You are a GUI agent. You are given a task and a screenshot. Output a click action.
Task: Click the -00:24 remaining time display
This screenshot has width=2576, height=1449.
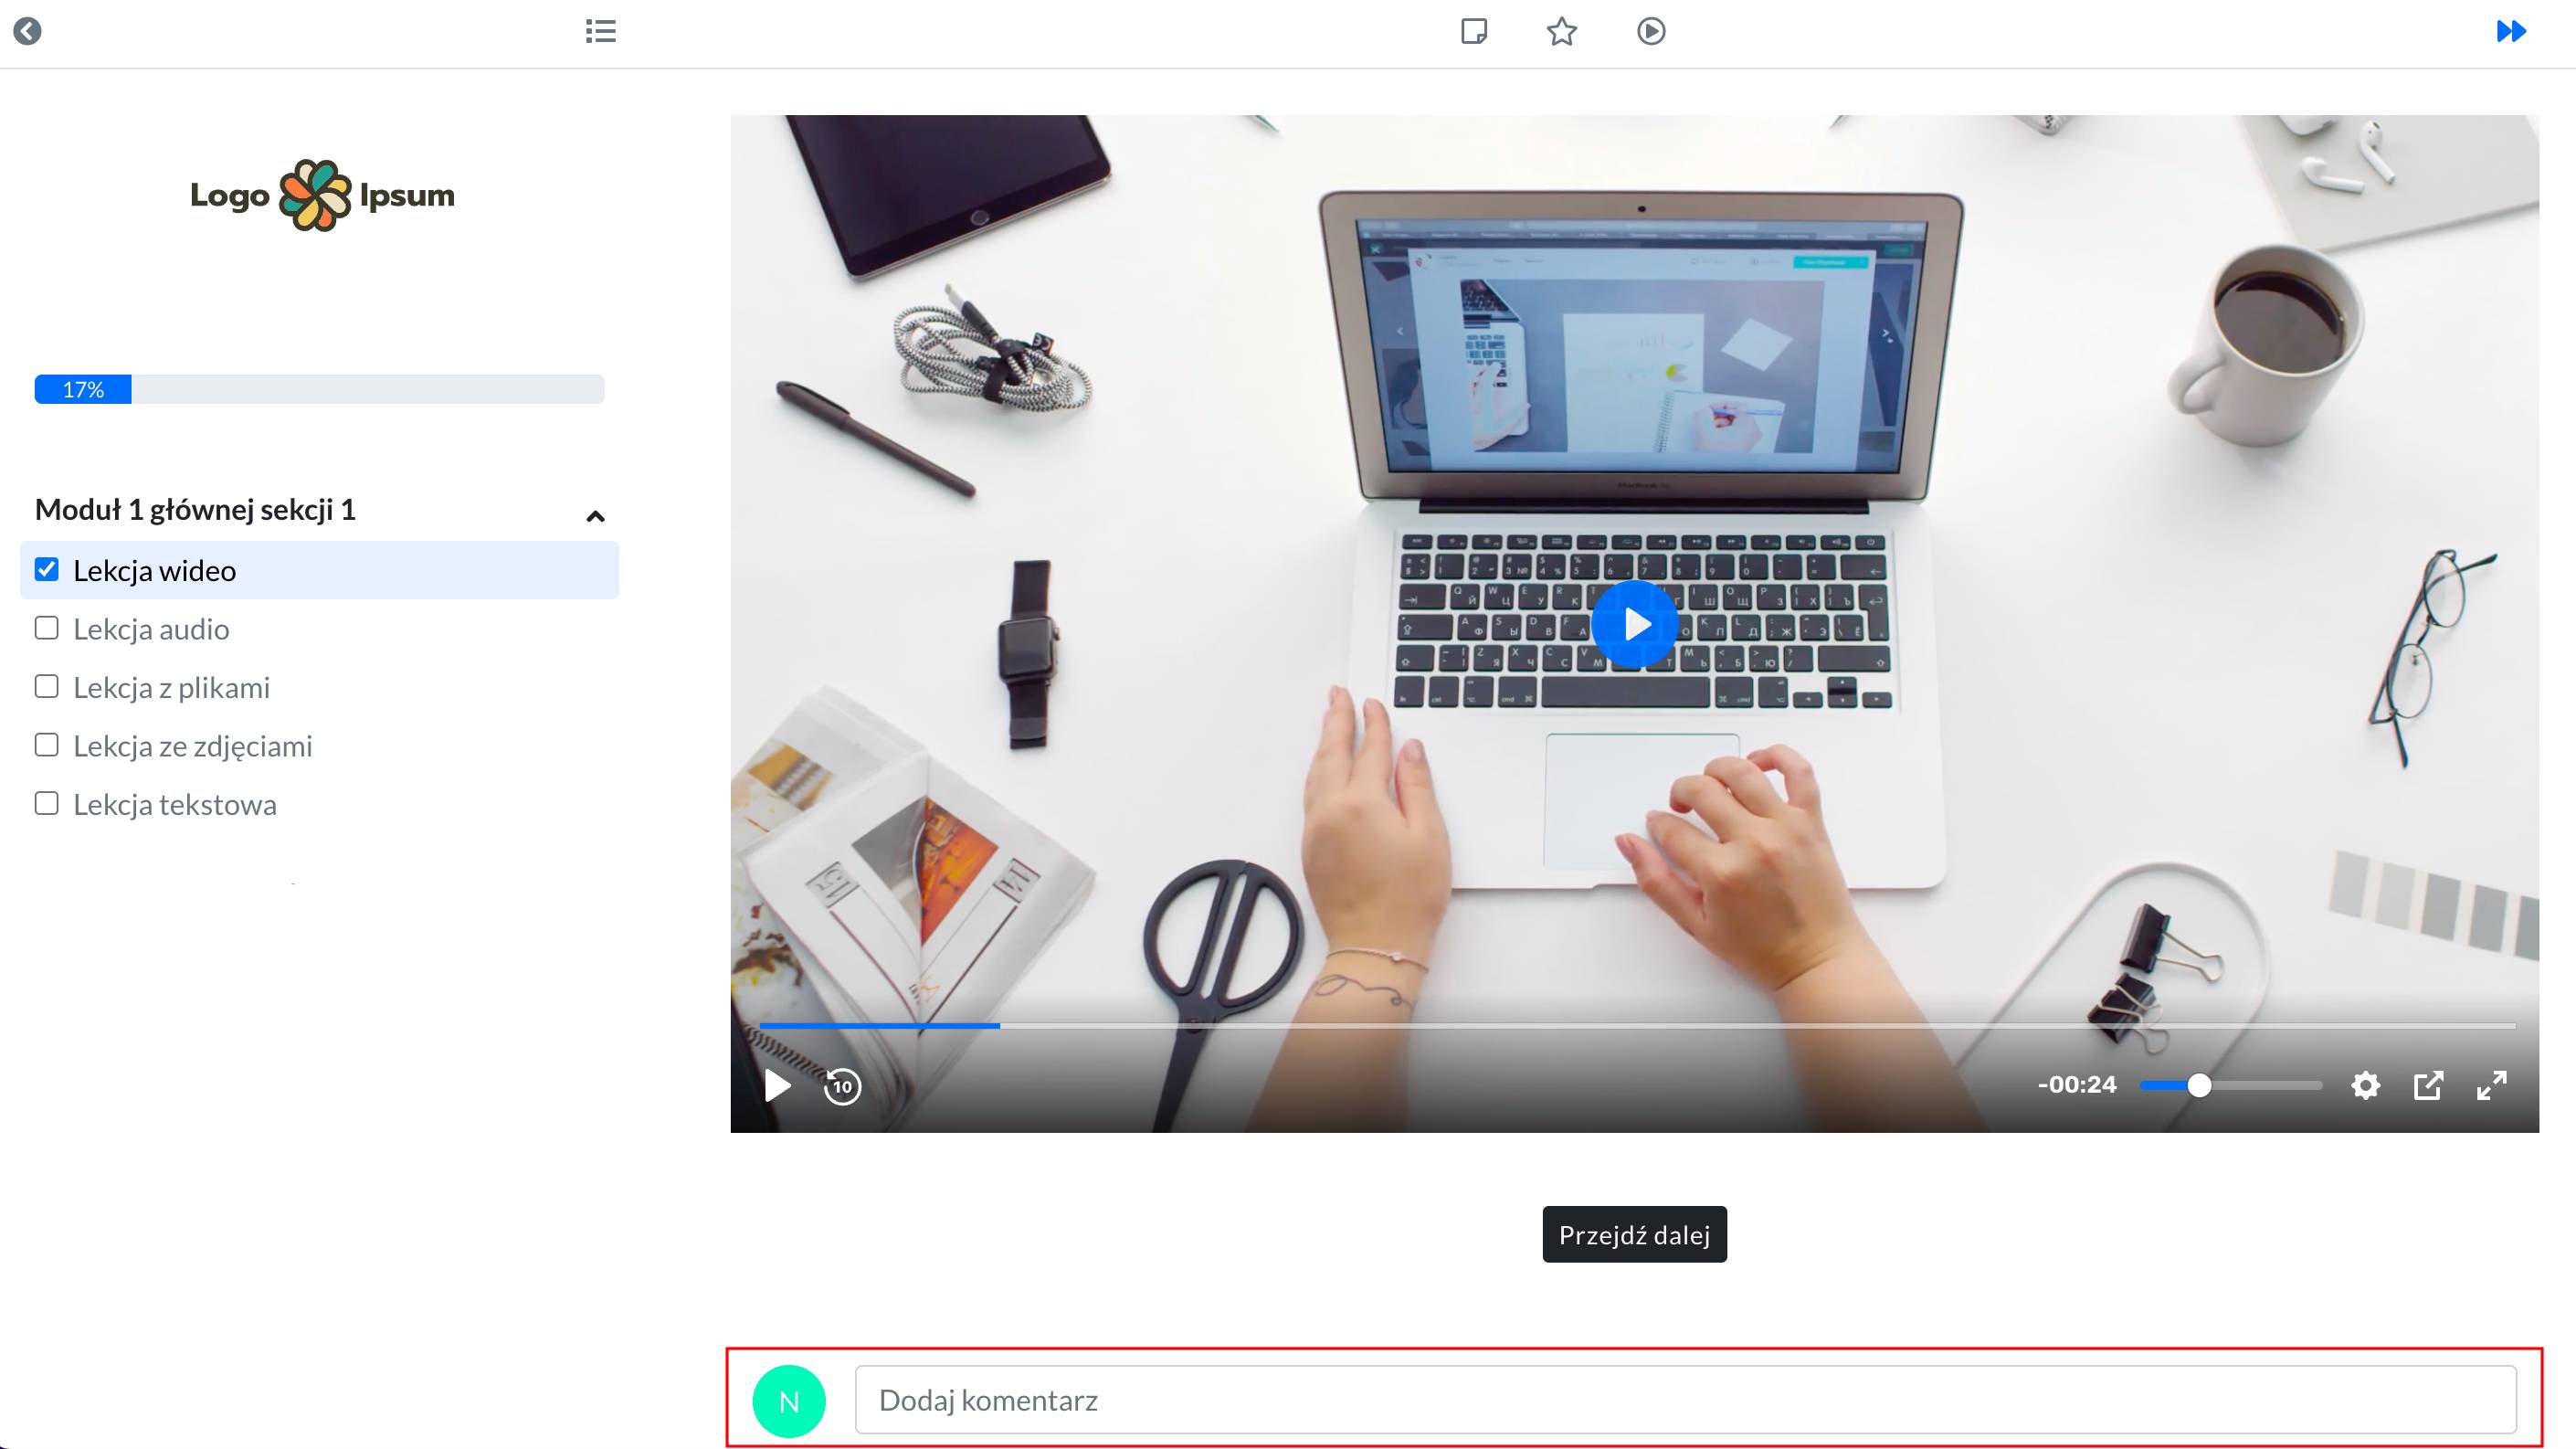(x=2077, y=1085)
